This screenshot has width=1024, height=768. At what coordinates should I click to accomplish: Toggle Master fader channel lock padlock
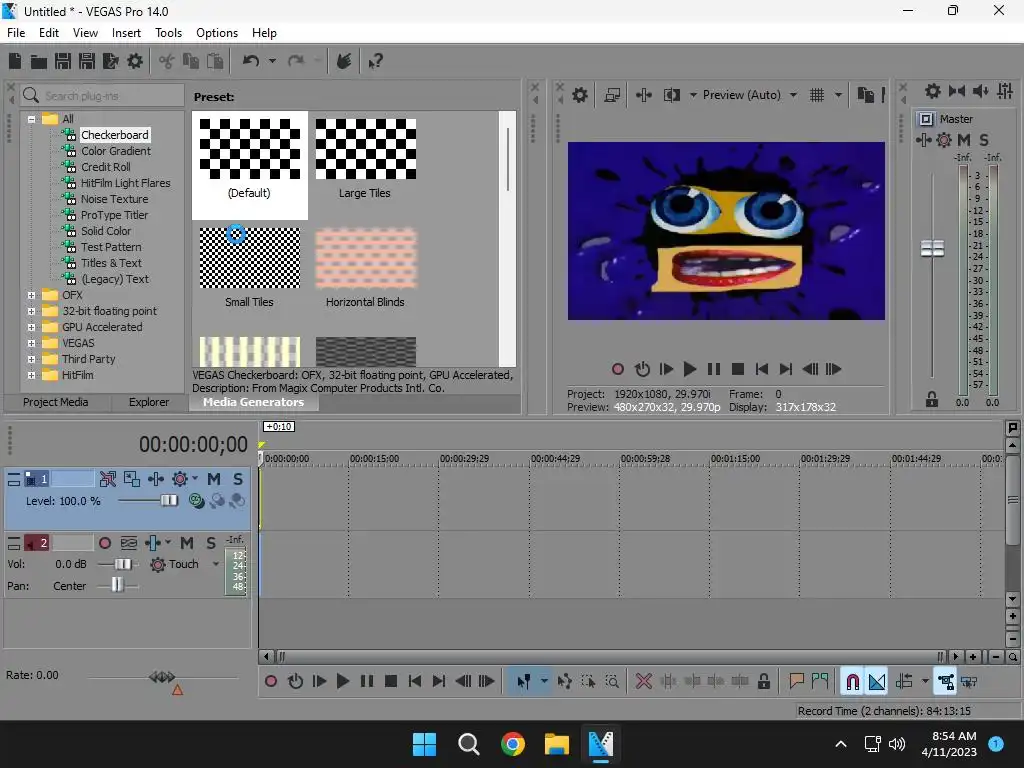[x=932, y=400]
